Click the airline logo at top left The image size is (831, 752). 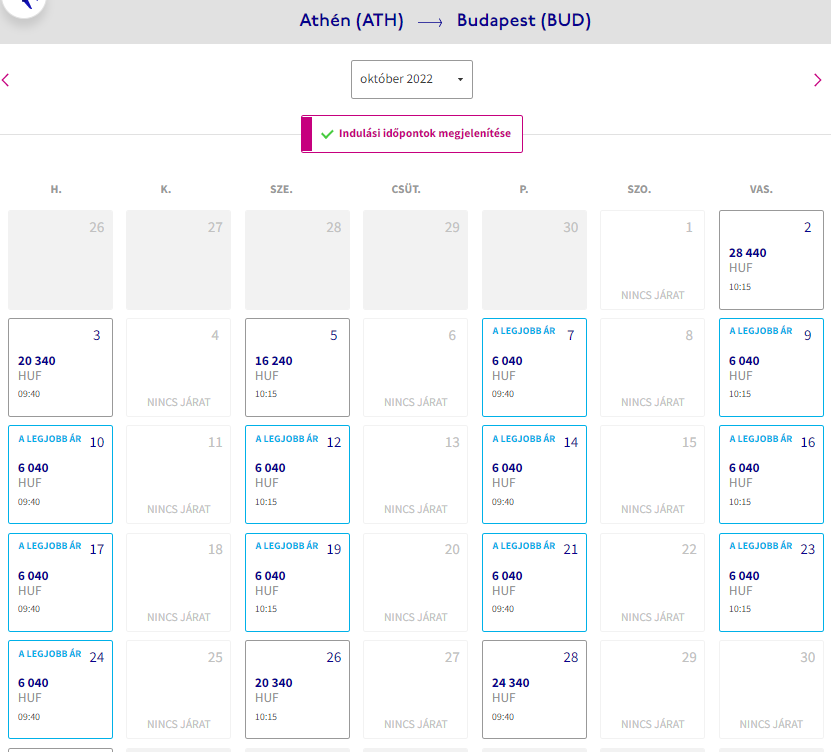[x=24, y=5]
